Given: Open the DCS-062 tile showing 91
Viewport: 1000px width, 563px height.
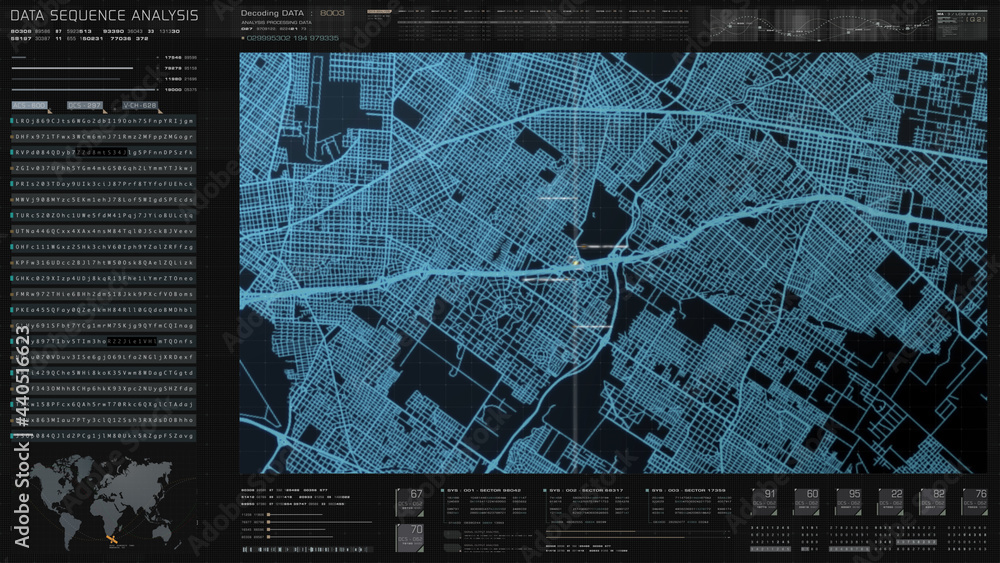Looking at the screenshot, I should coord(764,502).
